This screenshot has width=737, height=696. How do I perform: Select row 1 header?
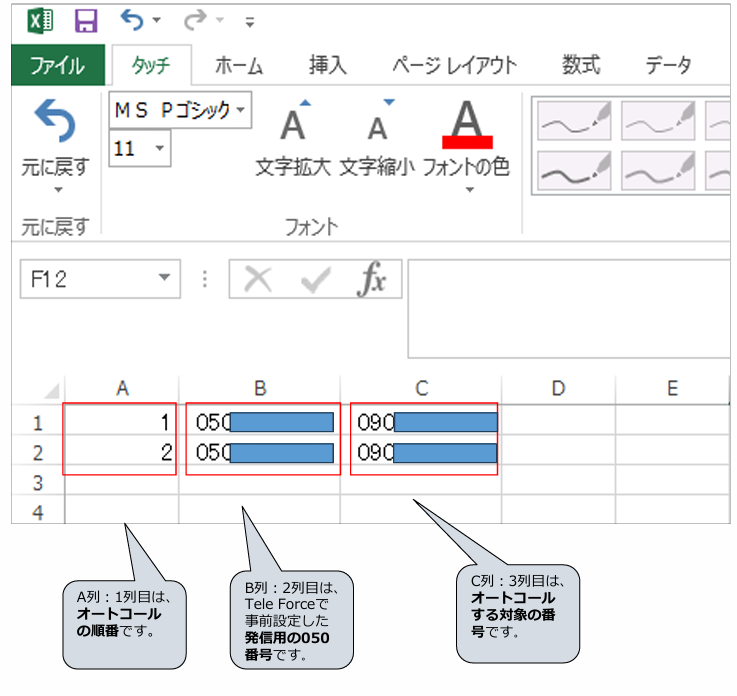pos(38,422)
